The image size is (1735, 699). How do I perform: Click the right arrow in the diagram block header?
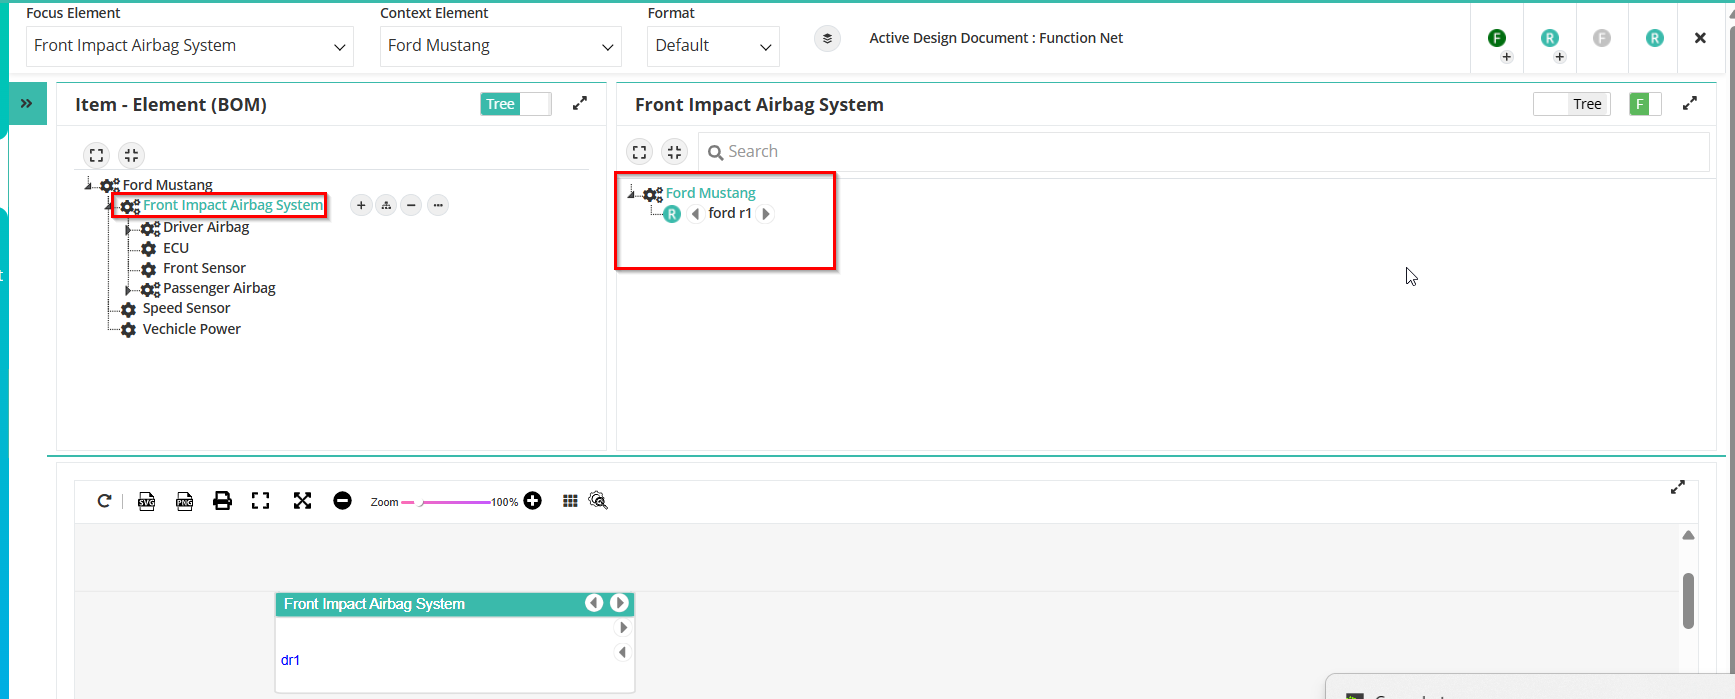click(x=619, y=603)
